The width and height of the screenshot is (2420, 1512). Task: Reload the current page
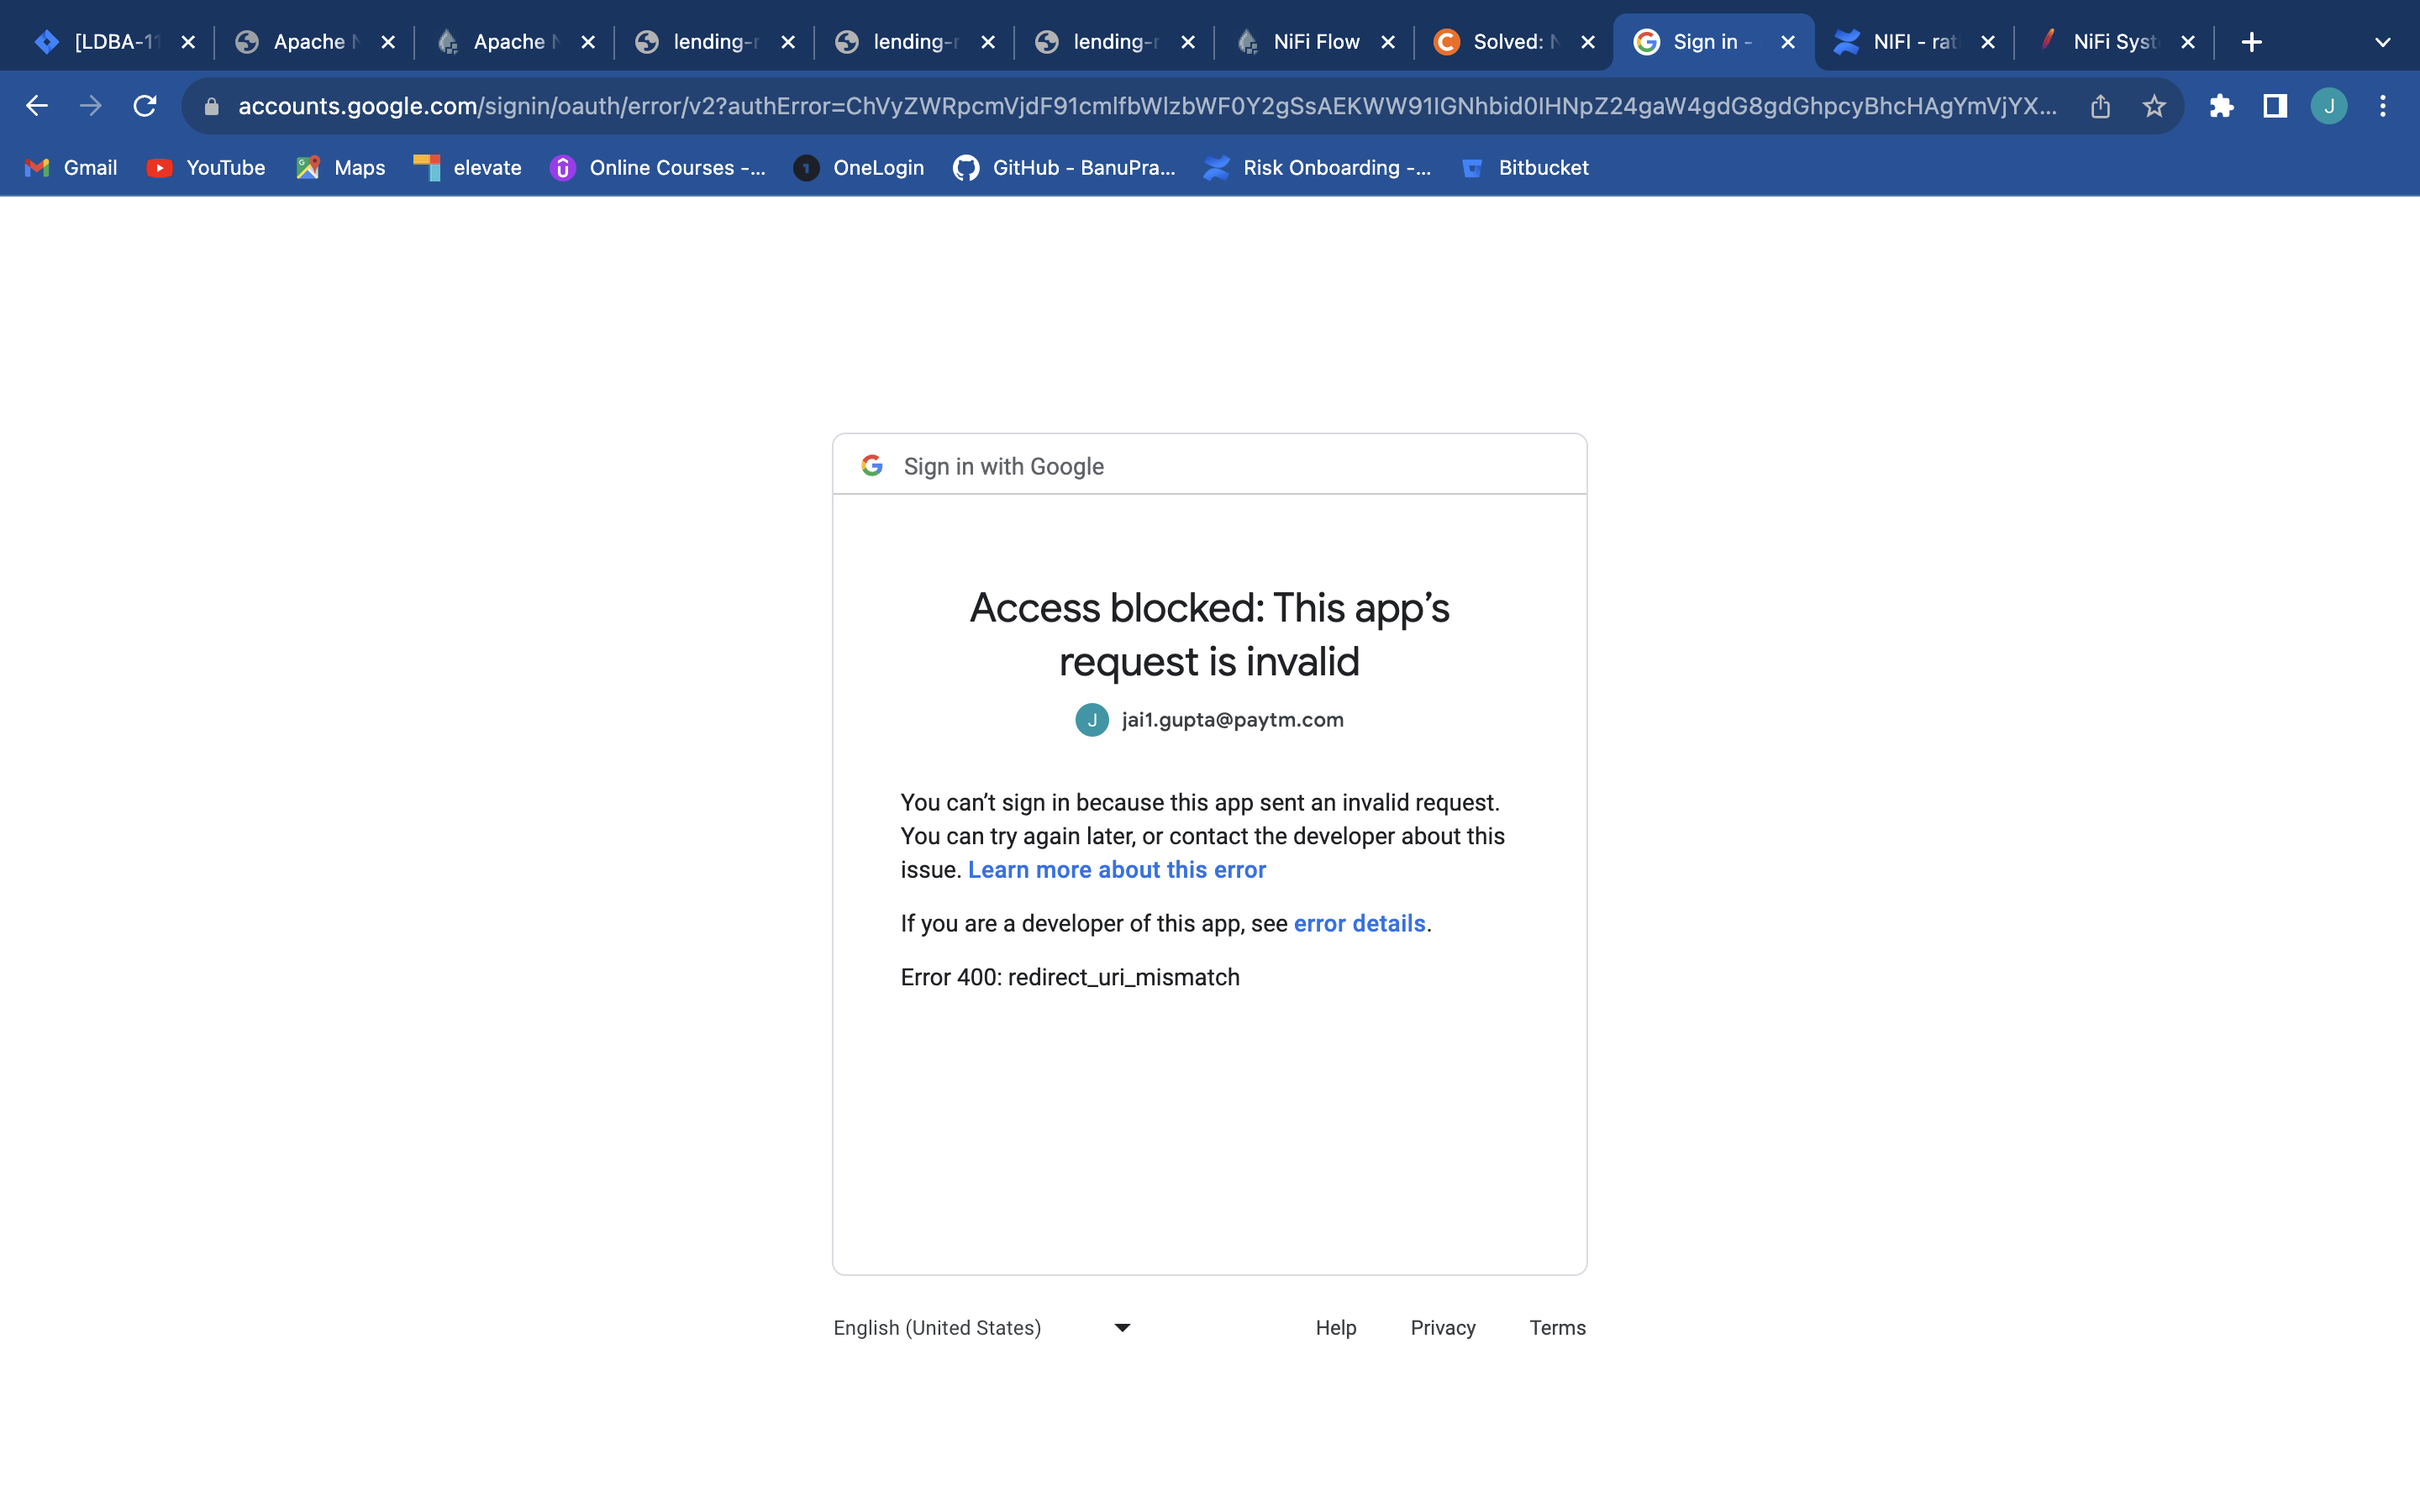tap(145, 106)
